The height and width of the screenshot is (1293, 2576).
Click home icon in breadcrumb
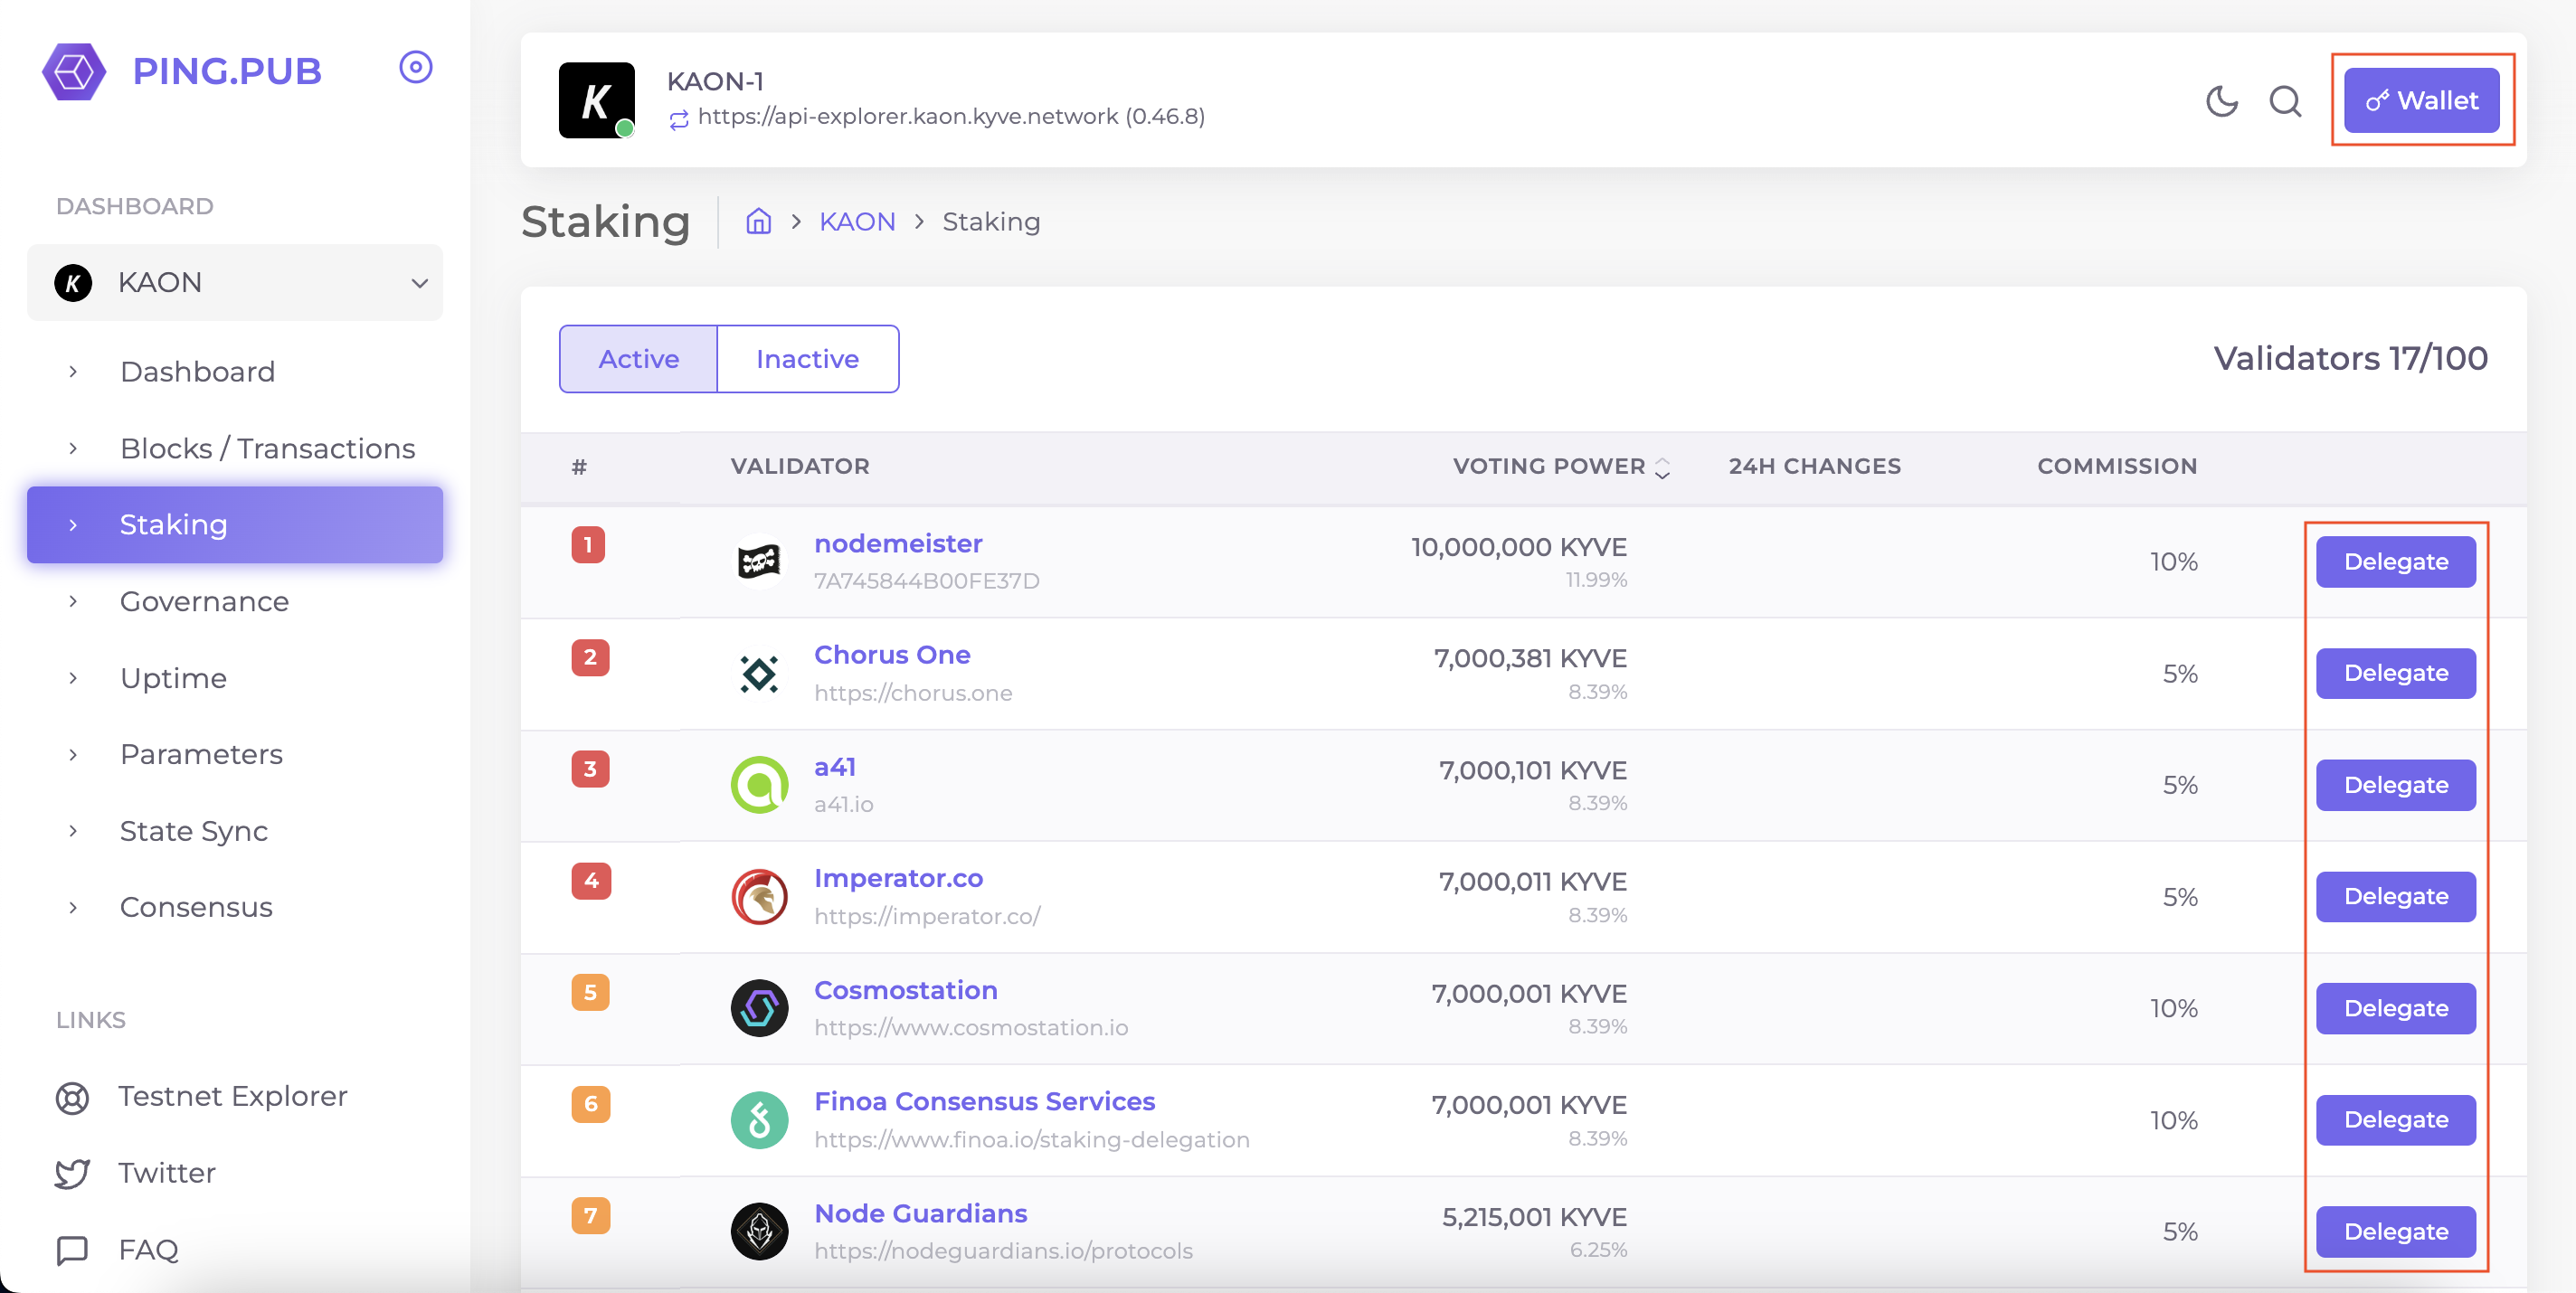click(759, 221)
